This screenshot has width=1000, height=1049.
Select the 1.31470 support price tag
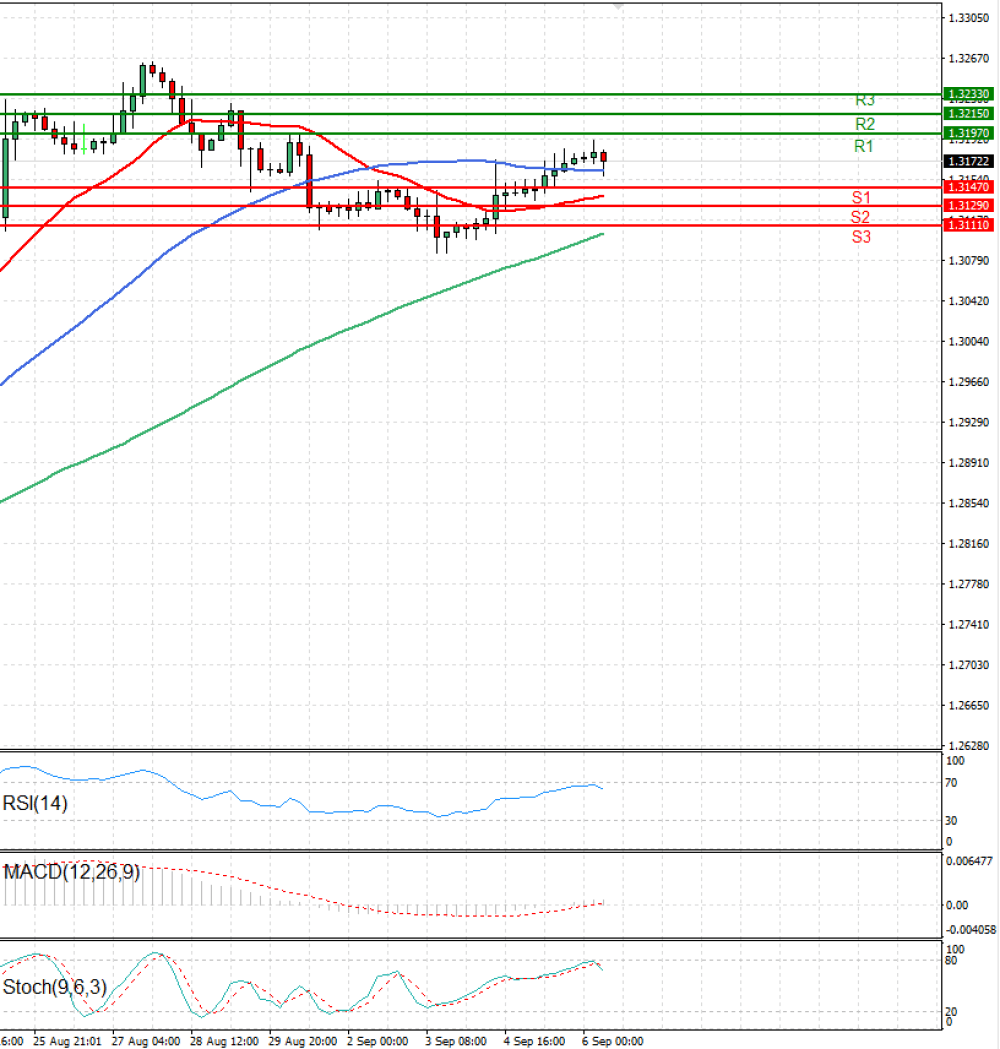pyautogui.click(x=969, y=187)
